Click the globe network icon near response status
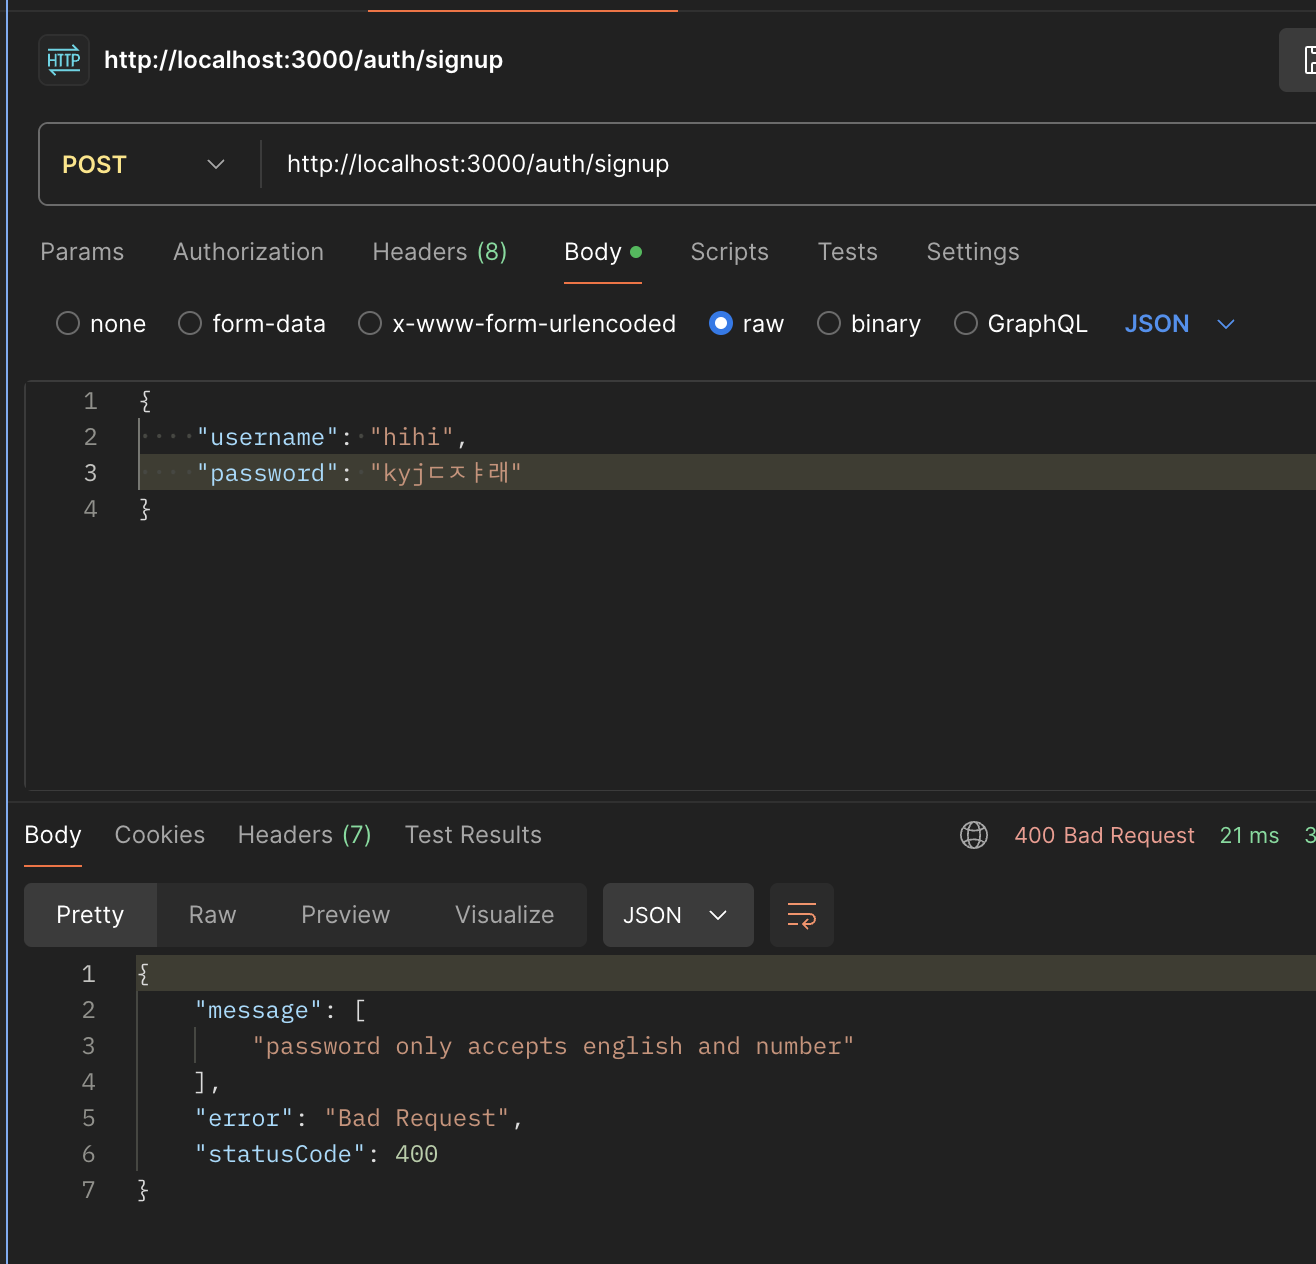The image size is (1316, 1264). click(974, 835)
